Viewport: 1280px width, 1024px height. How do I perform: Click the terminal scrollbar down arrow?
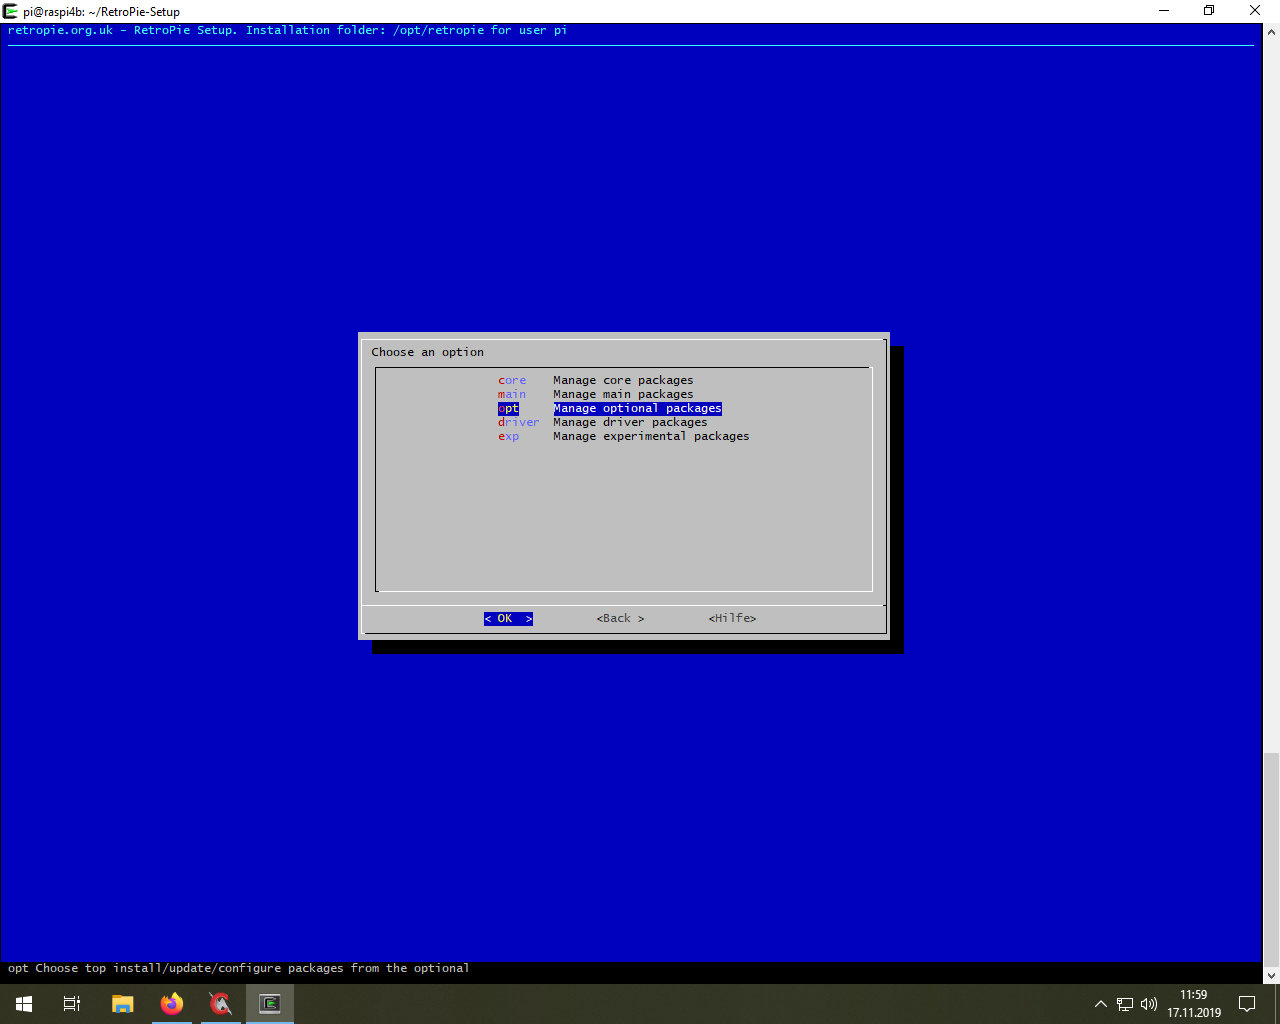pos(1271,975)
